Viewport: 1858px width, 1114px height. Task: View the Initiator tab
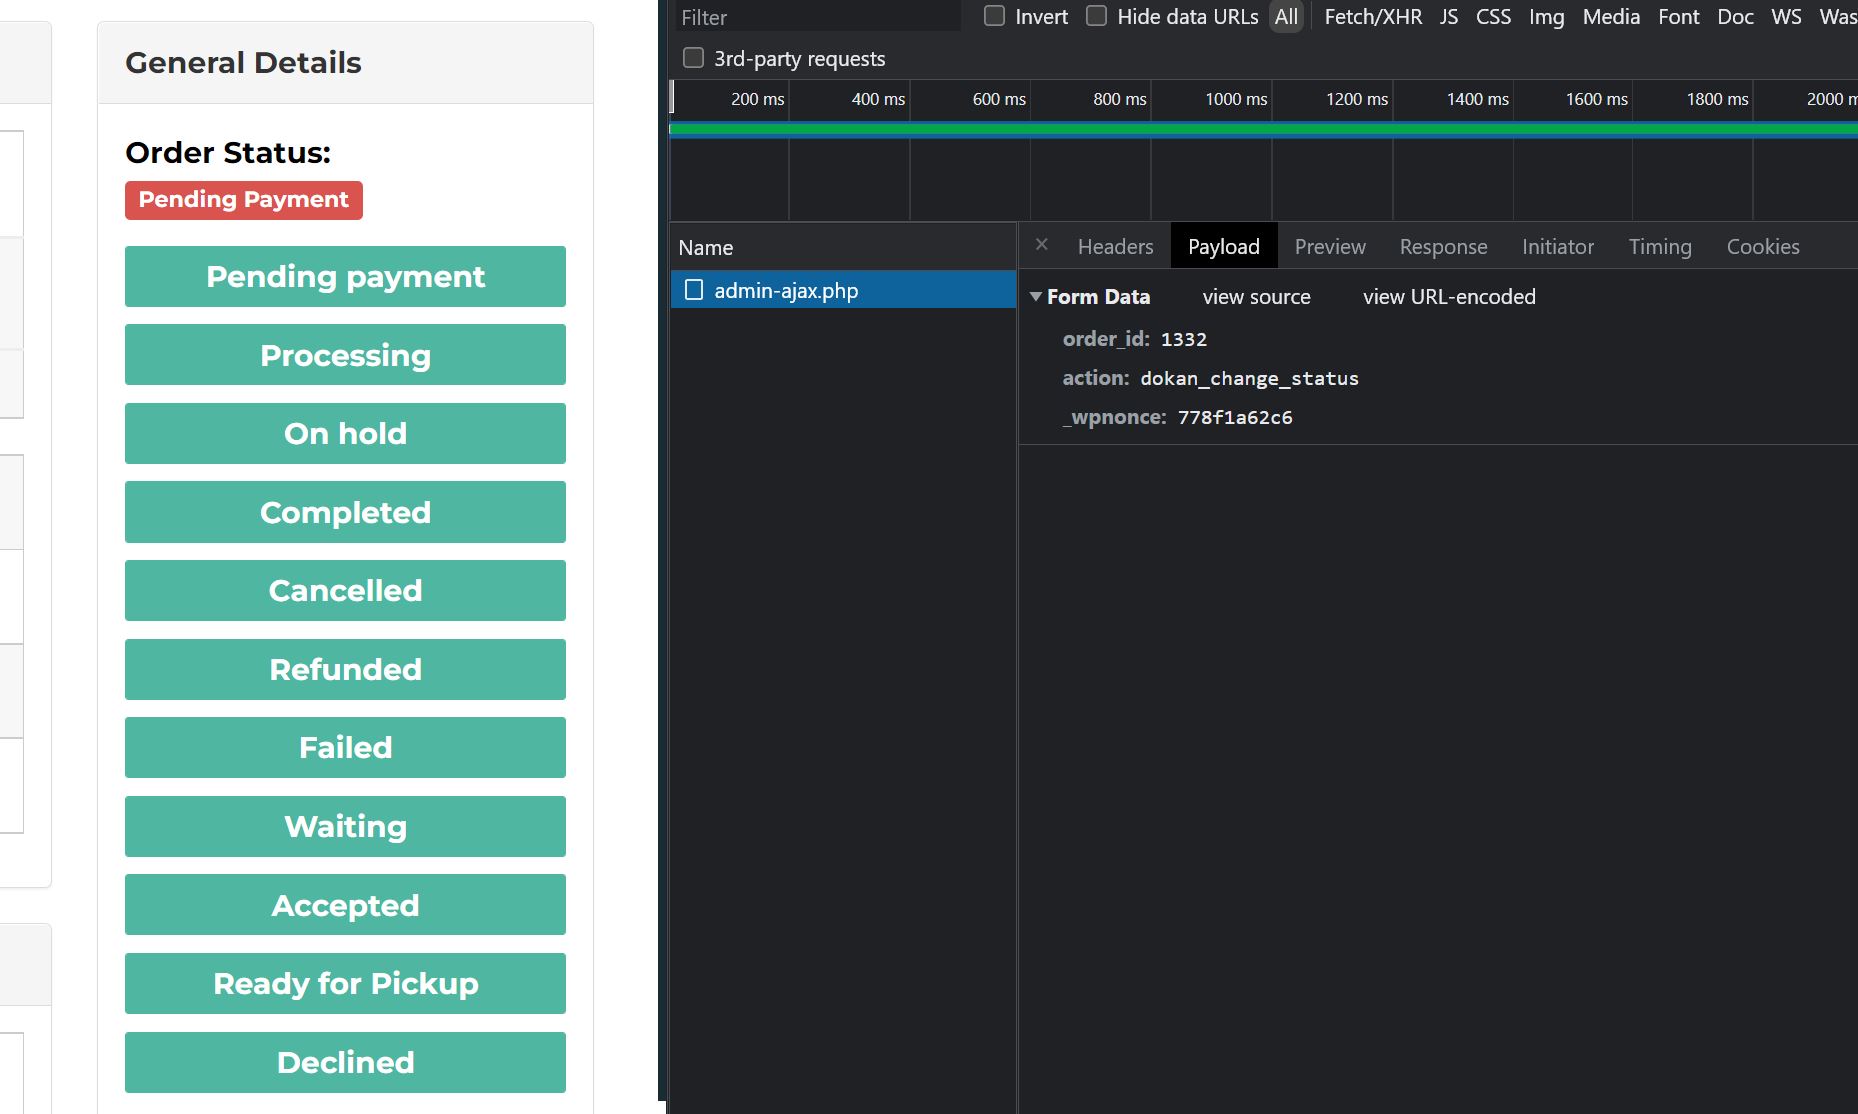[x=1558, y=246]
